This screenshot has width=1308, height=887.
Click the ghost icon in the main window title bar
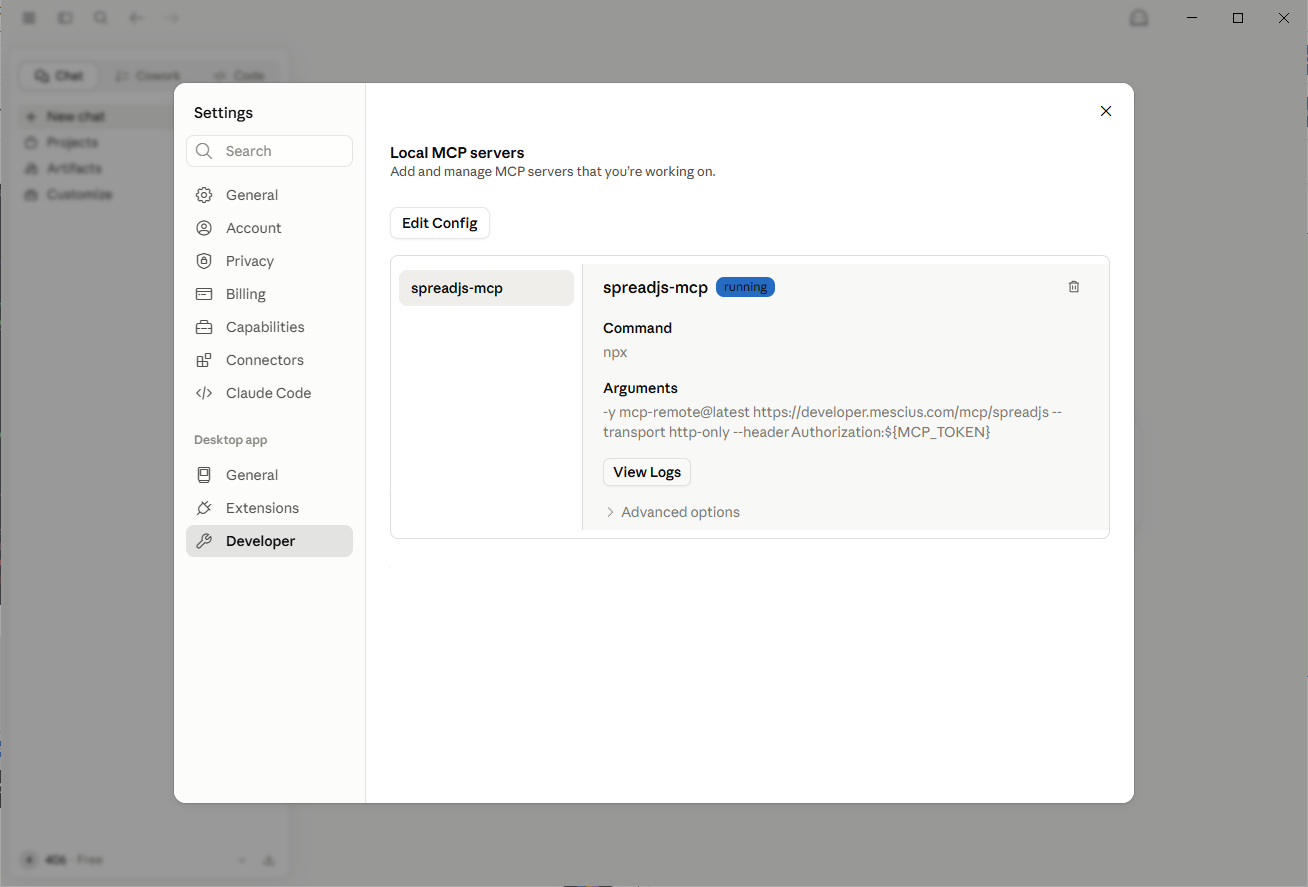tap(1139, 18)
